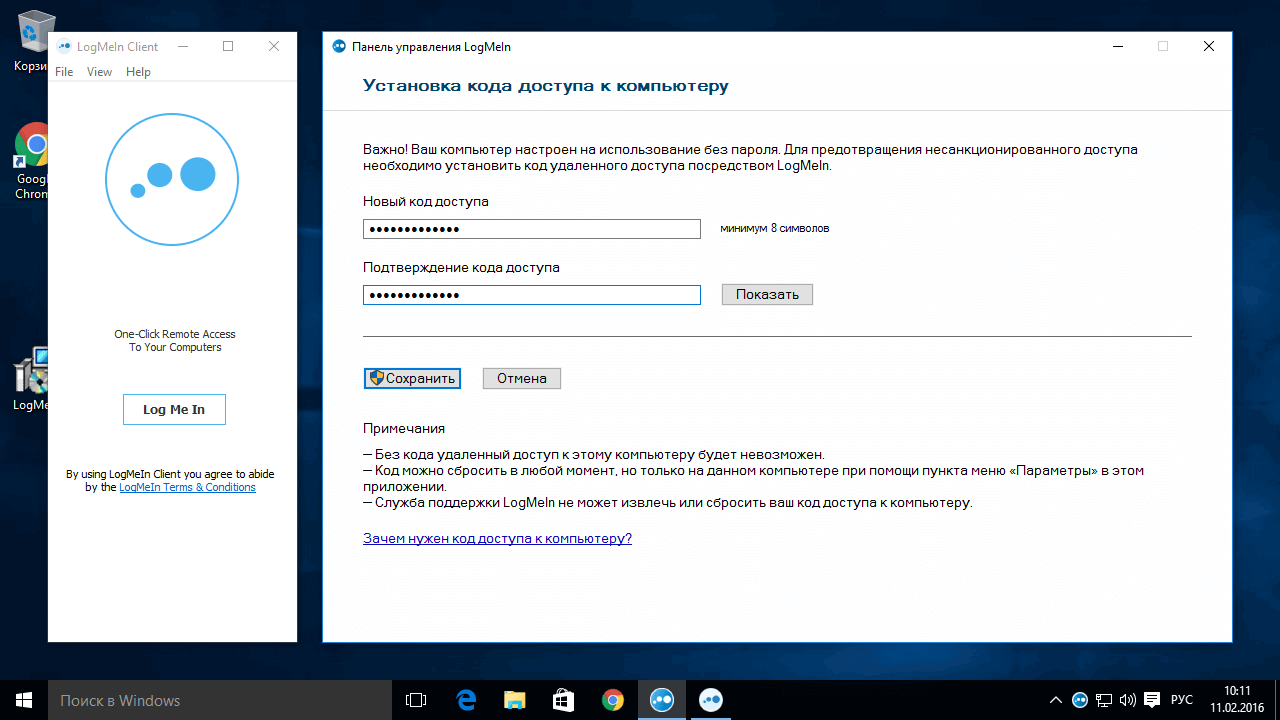Click the LogMeIn logo in the Client title bar

click(x=65, y=47)
